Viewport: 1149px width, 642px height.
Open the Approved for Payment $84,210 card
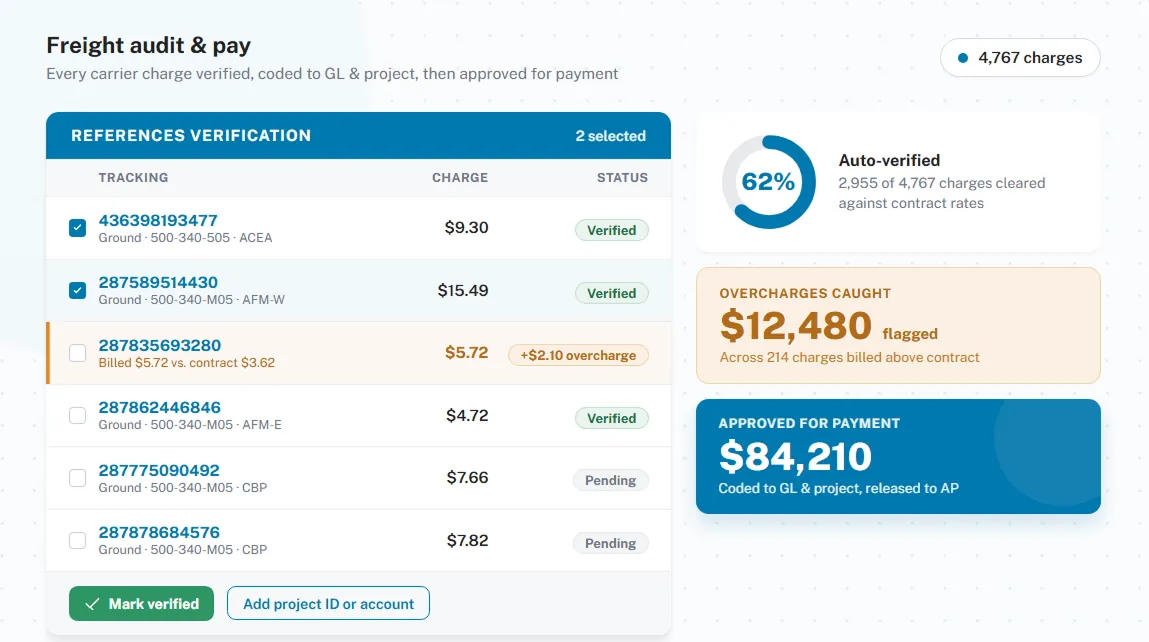pos(898,456)
